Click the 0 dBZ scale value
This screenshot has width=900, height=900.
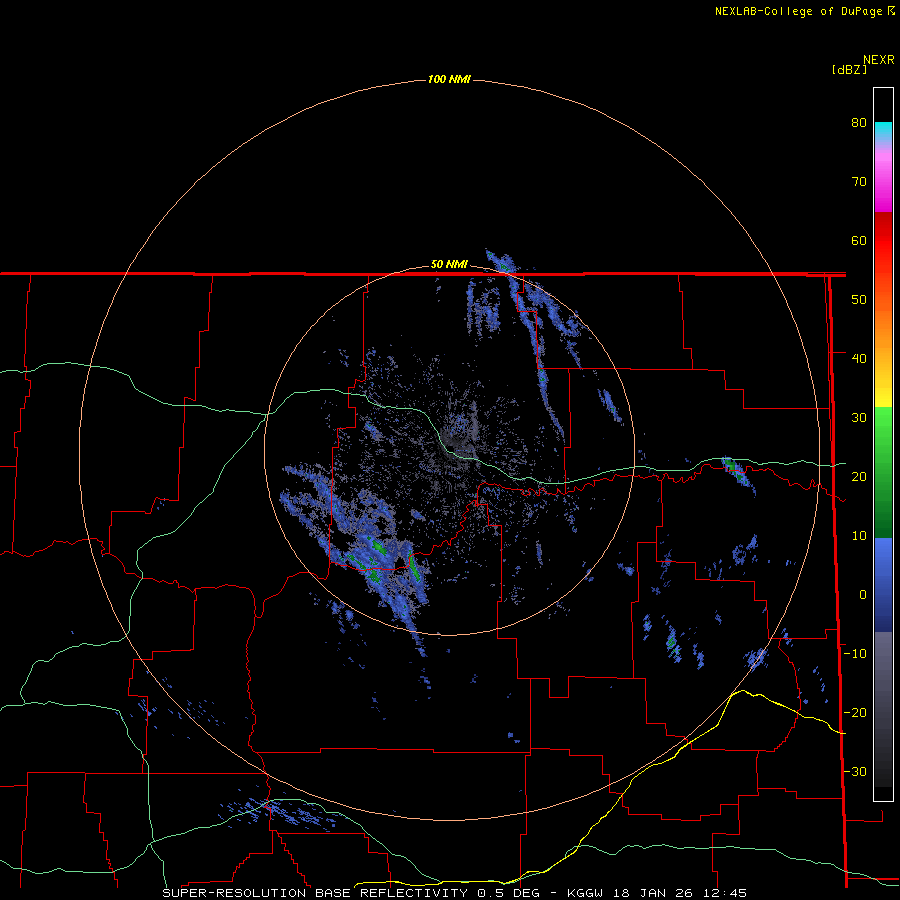coord(863,595)
